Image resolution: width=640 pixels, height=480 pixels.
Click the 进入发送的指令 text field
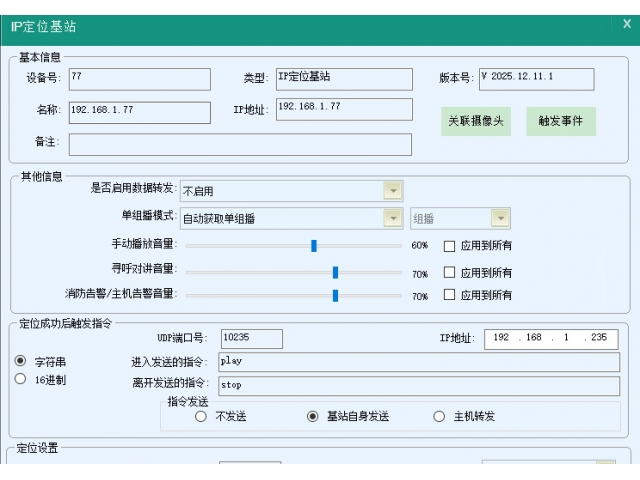coord(417,362)
